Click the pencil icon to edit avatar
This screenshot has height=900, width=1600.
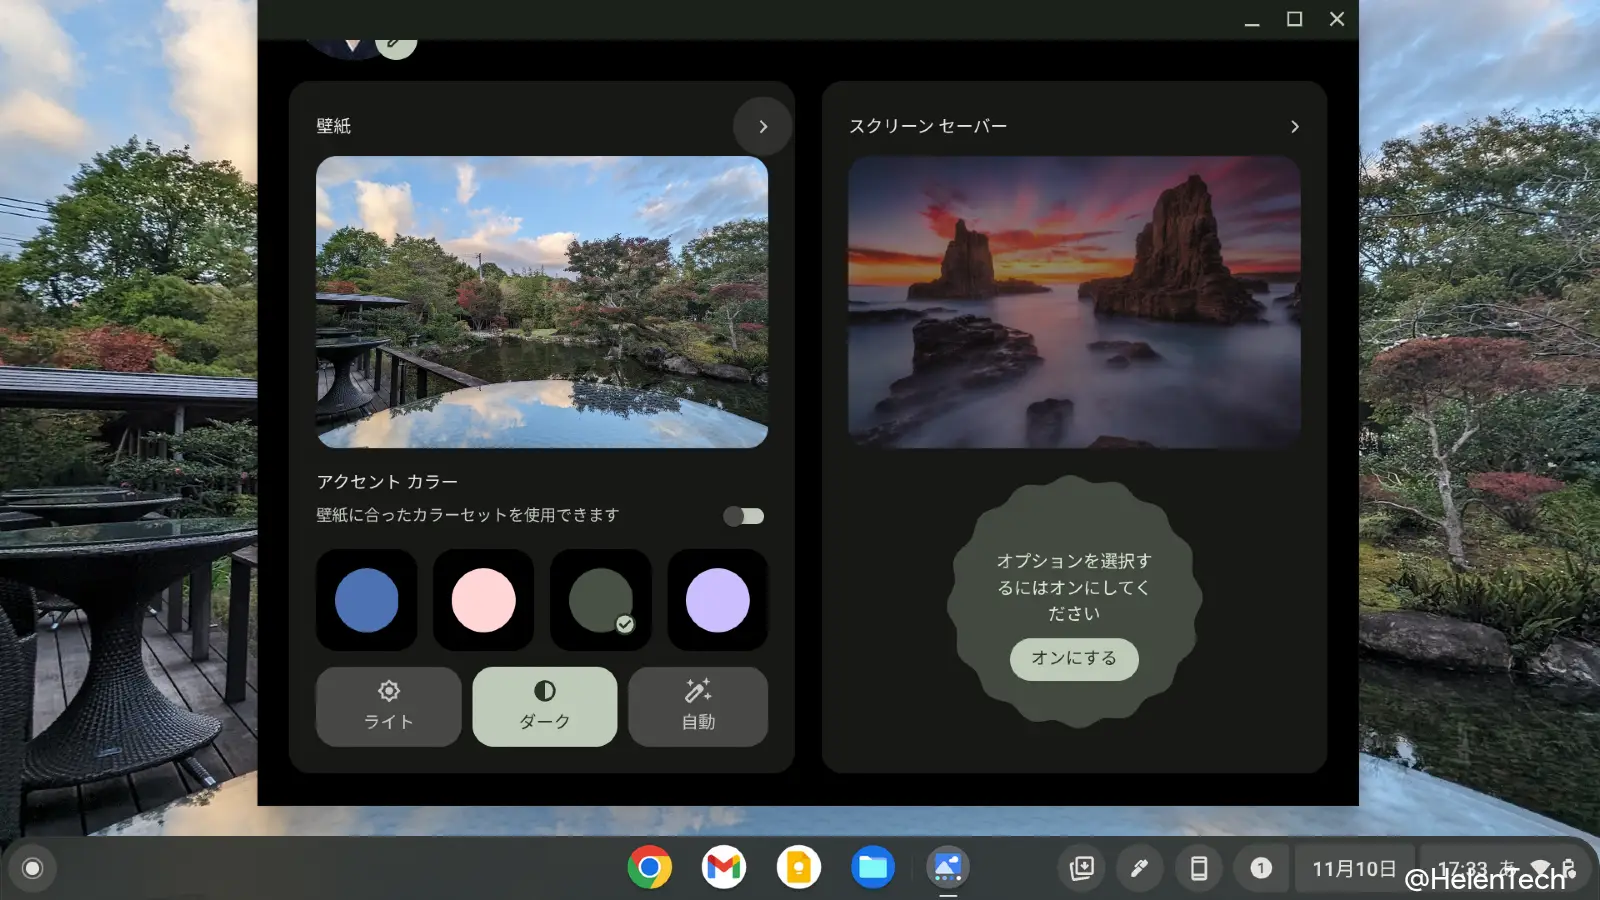pyautogui.click(x=397, y=42)
